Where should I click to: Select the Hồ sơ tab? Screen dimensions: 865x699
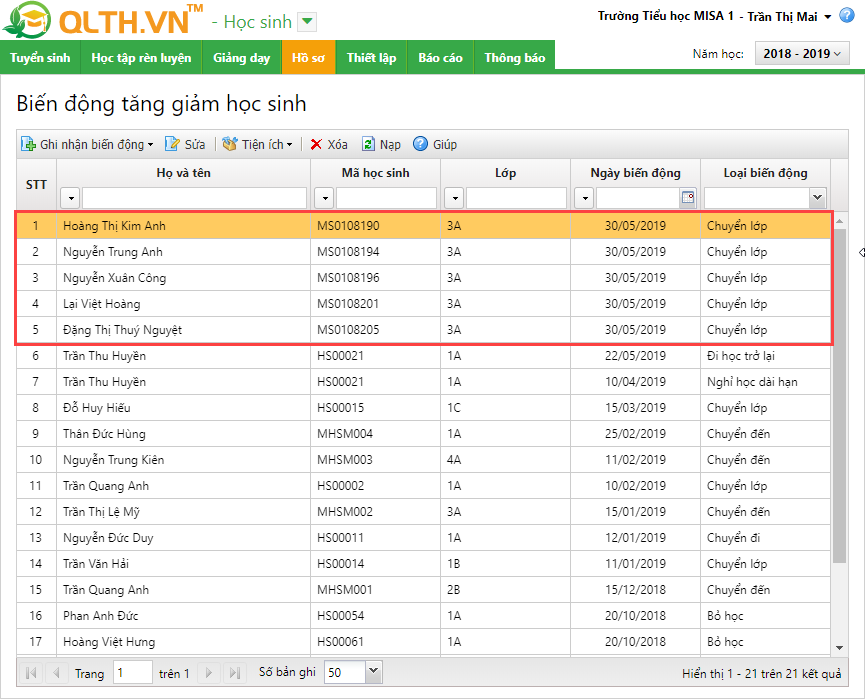pyautogui.click(x=308, y=57)
